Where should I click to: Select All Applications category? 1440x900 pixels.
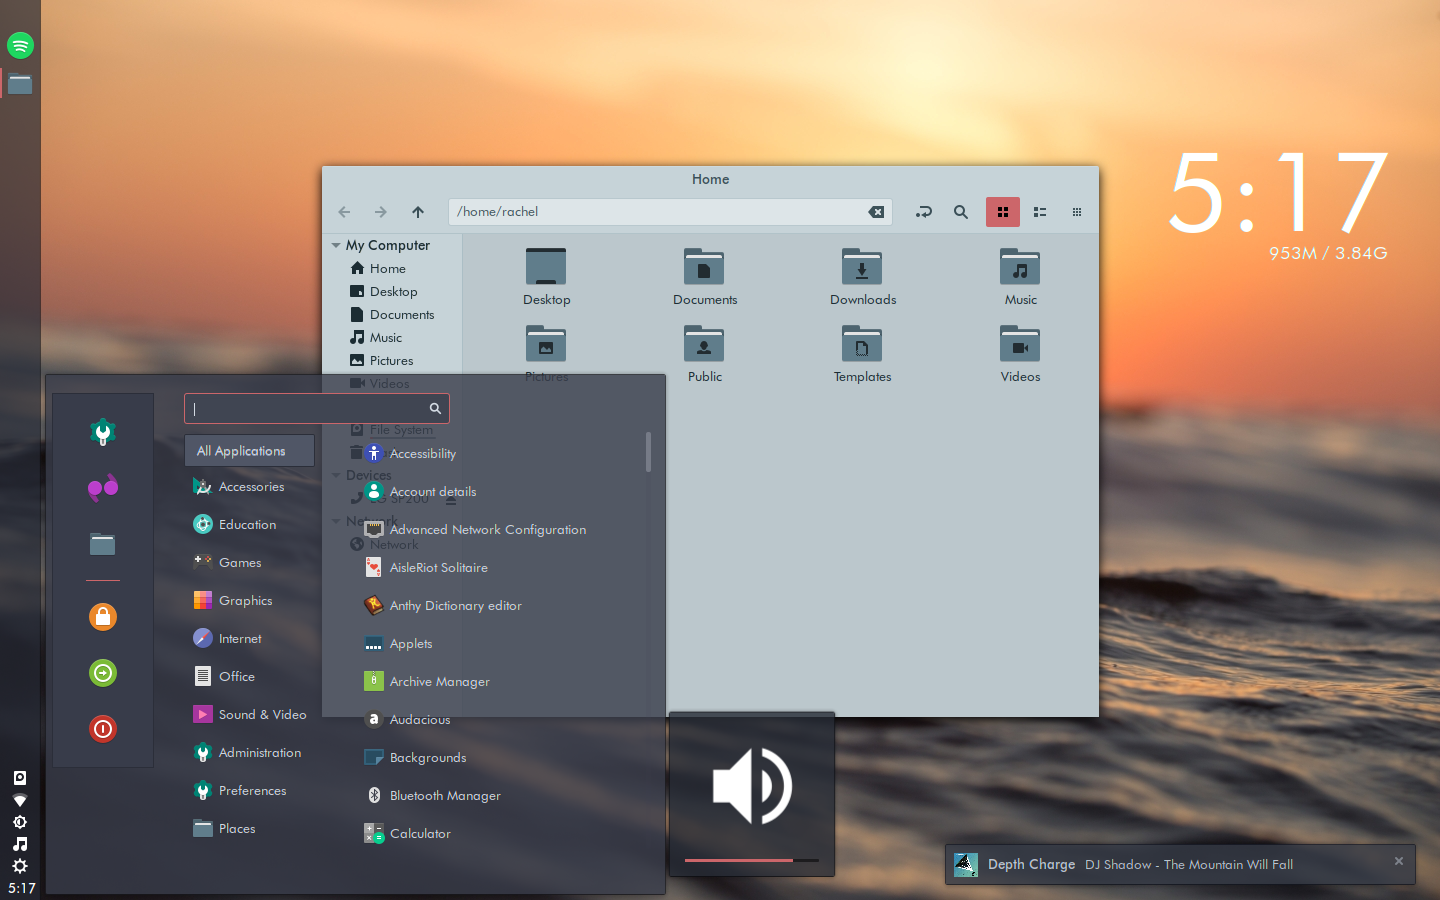(x=249, y=451)
